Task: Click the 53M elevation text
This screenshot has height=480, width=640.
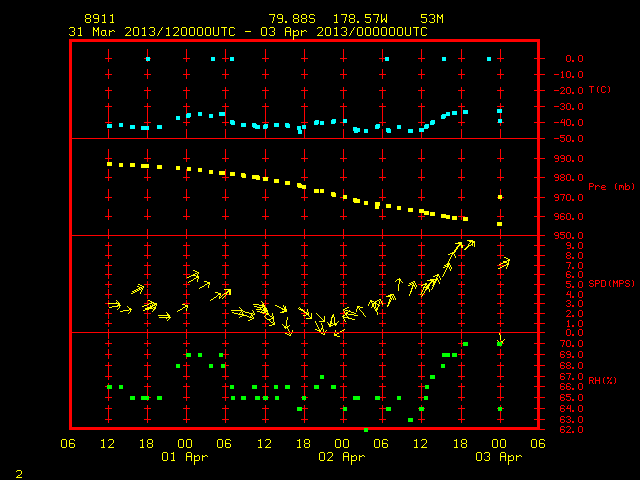Action: 432,19
